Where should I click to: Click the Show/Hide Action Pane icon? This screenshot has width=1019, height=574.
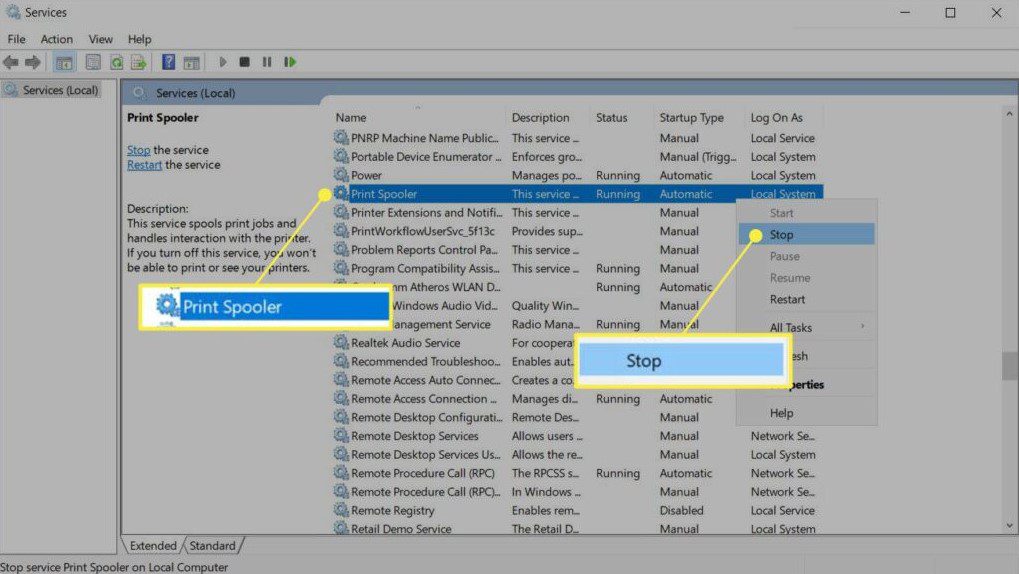click(x=191, y=62)
